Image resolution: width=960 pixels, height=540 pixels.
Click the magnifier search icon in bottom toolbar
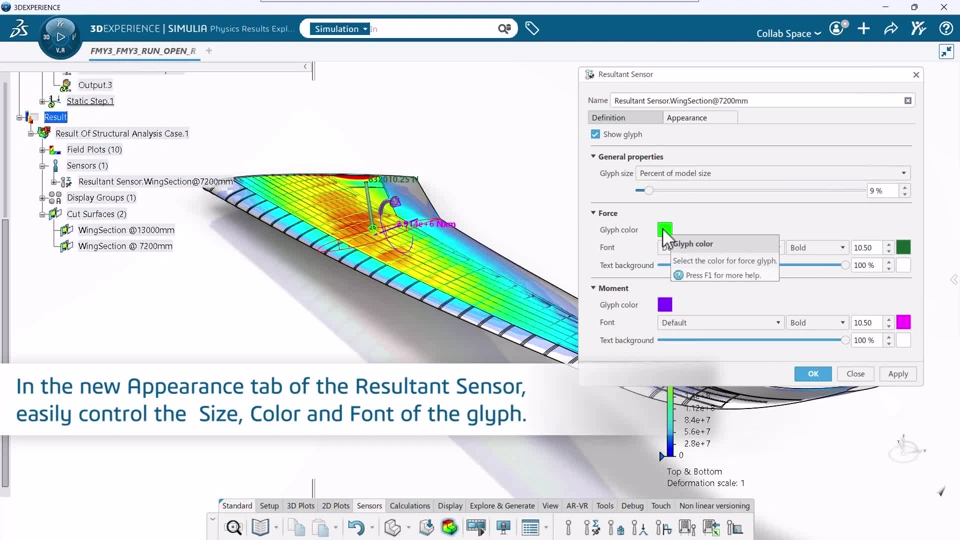tap(234, 527)
